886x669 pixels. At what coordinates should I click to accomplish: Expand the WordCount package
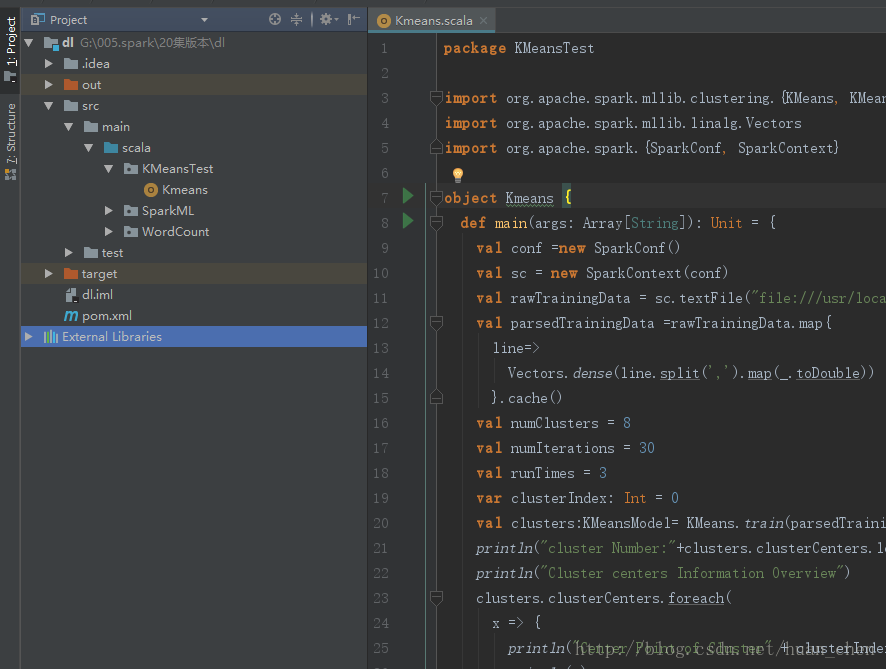(x=108, y=232)
